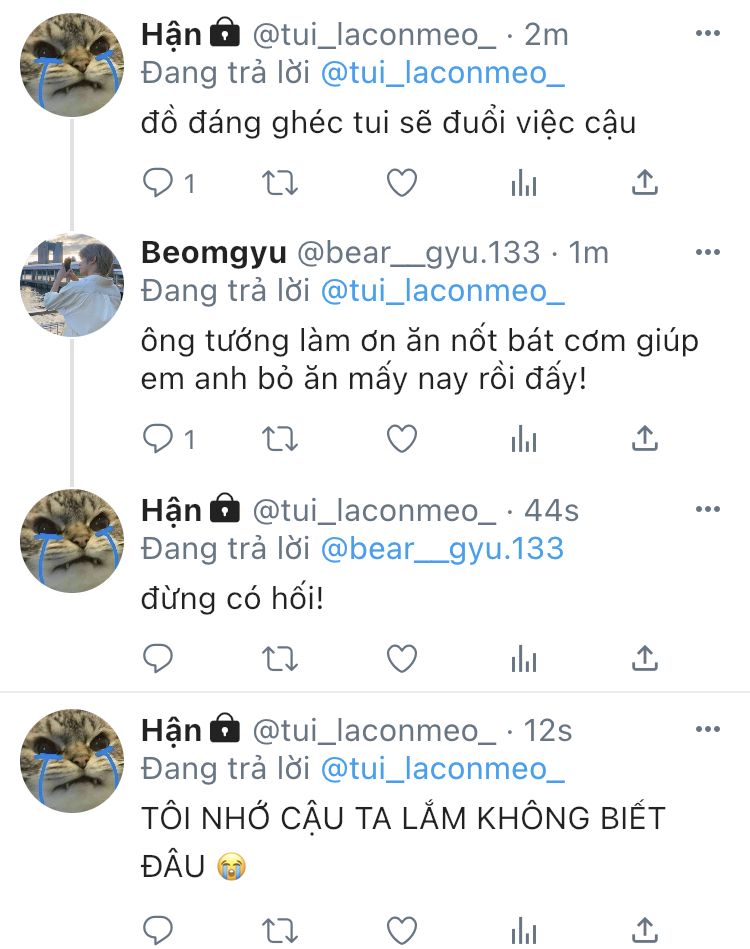This screenshot has width=750, height=949.
Task: Like Beomgyu's reply tweet
Action: tap(402, 439)
